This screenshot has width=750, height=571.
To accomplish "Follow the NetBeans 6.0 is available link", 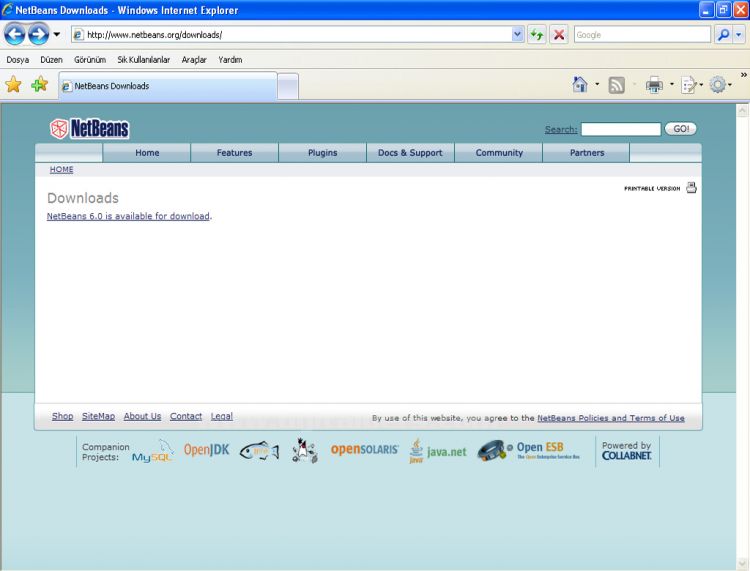I will (x=128, y=216).
